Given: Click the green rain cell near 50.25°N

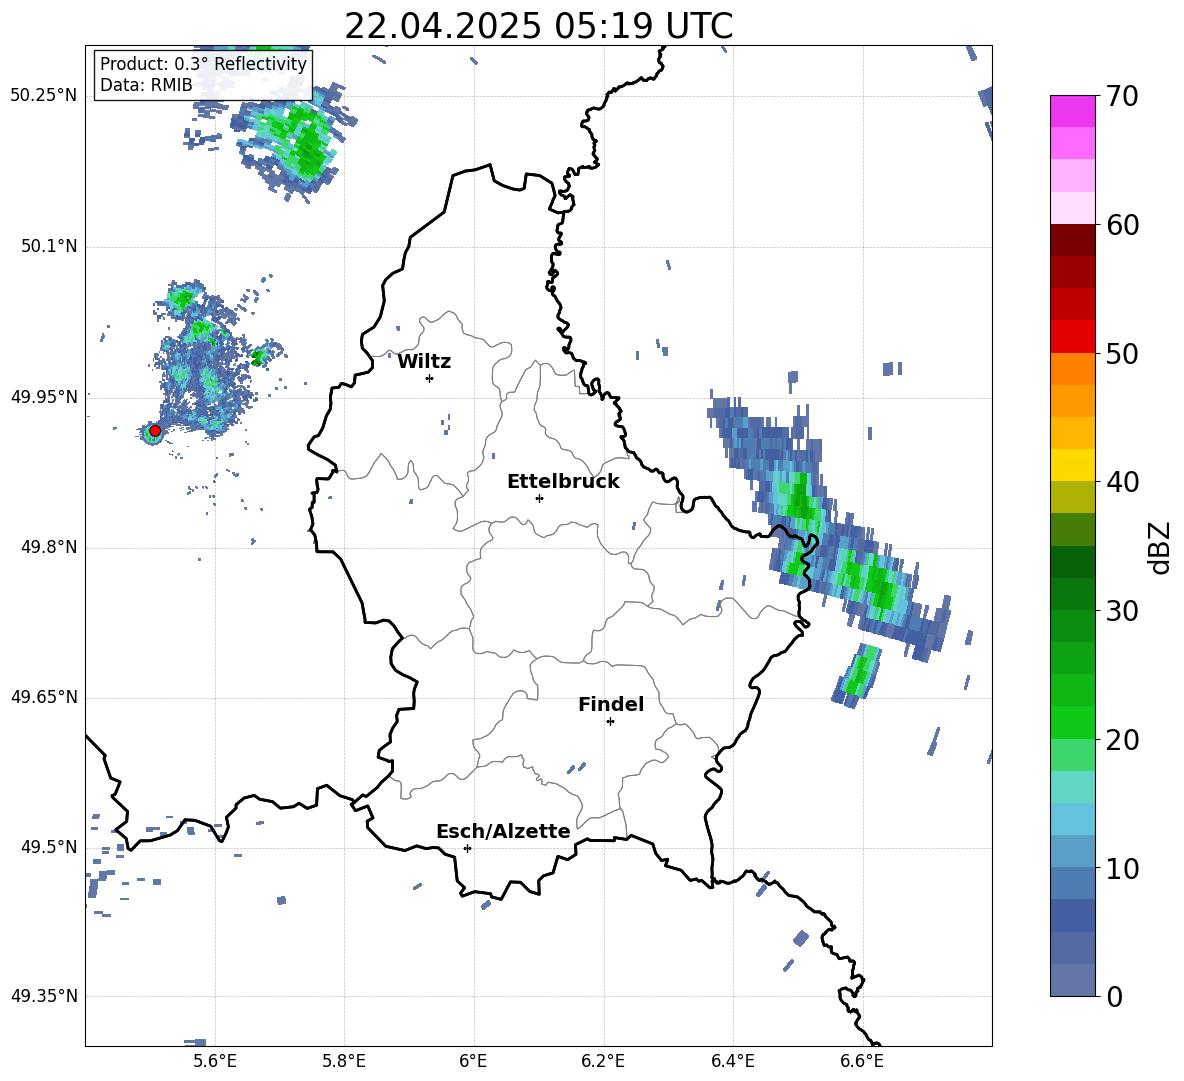Looking at the screenshot, I should [294, 140].
